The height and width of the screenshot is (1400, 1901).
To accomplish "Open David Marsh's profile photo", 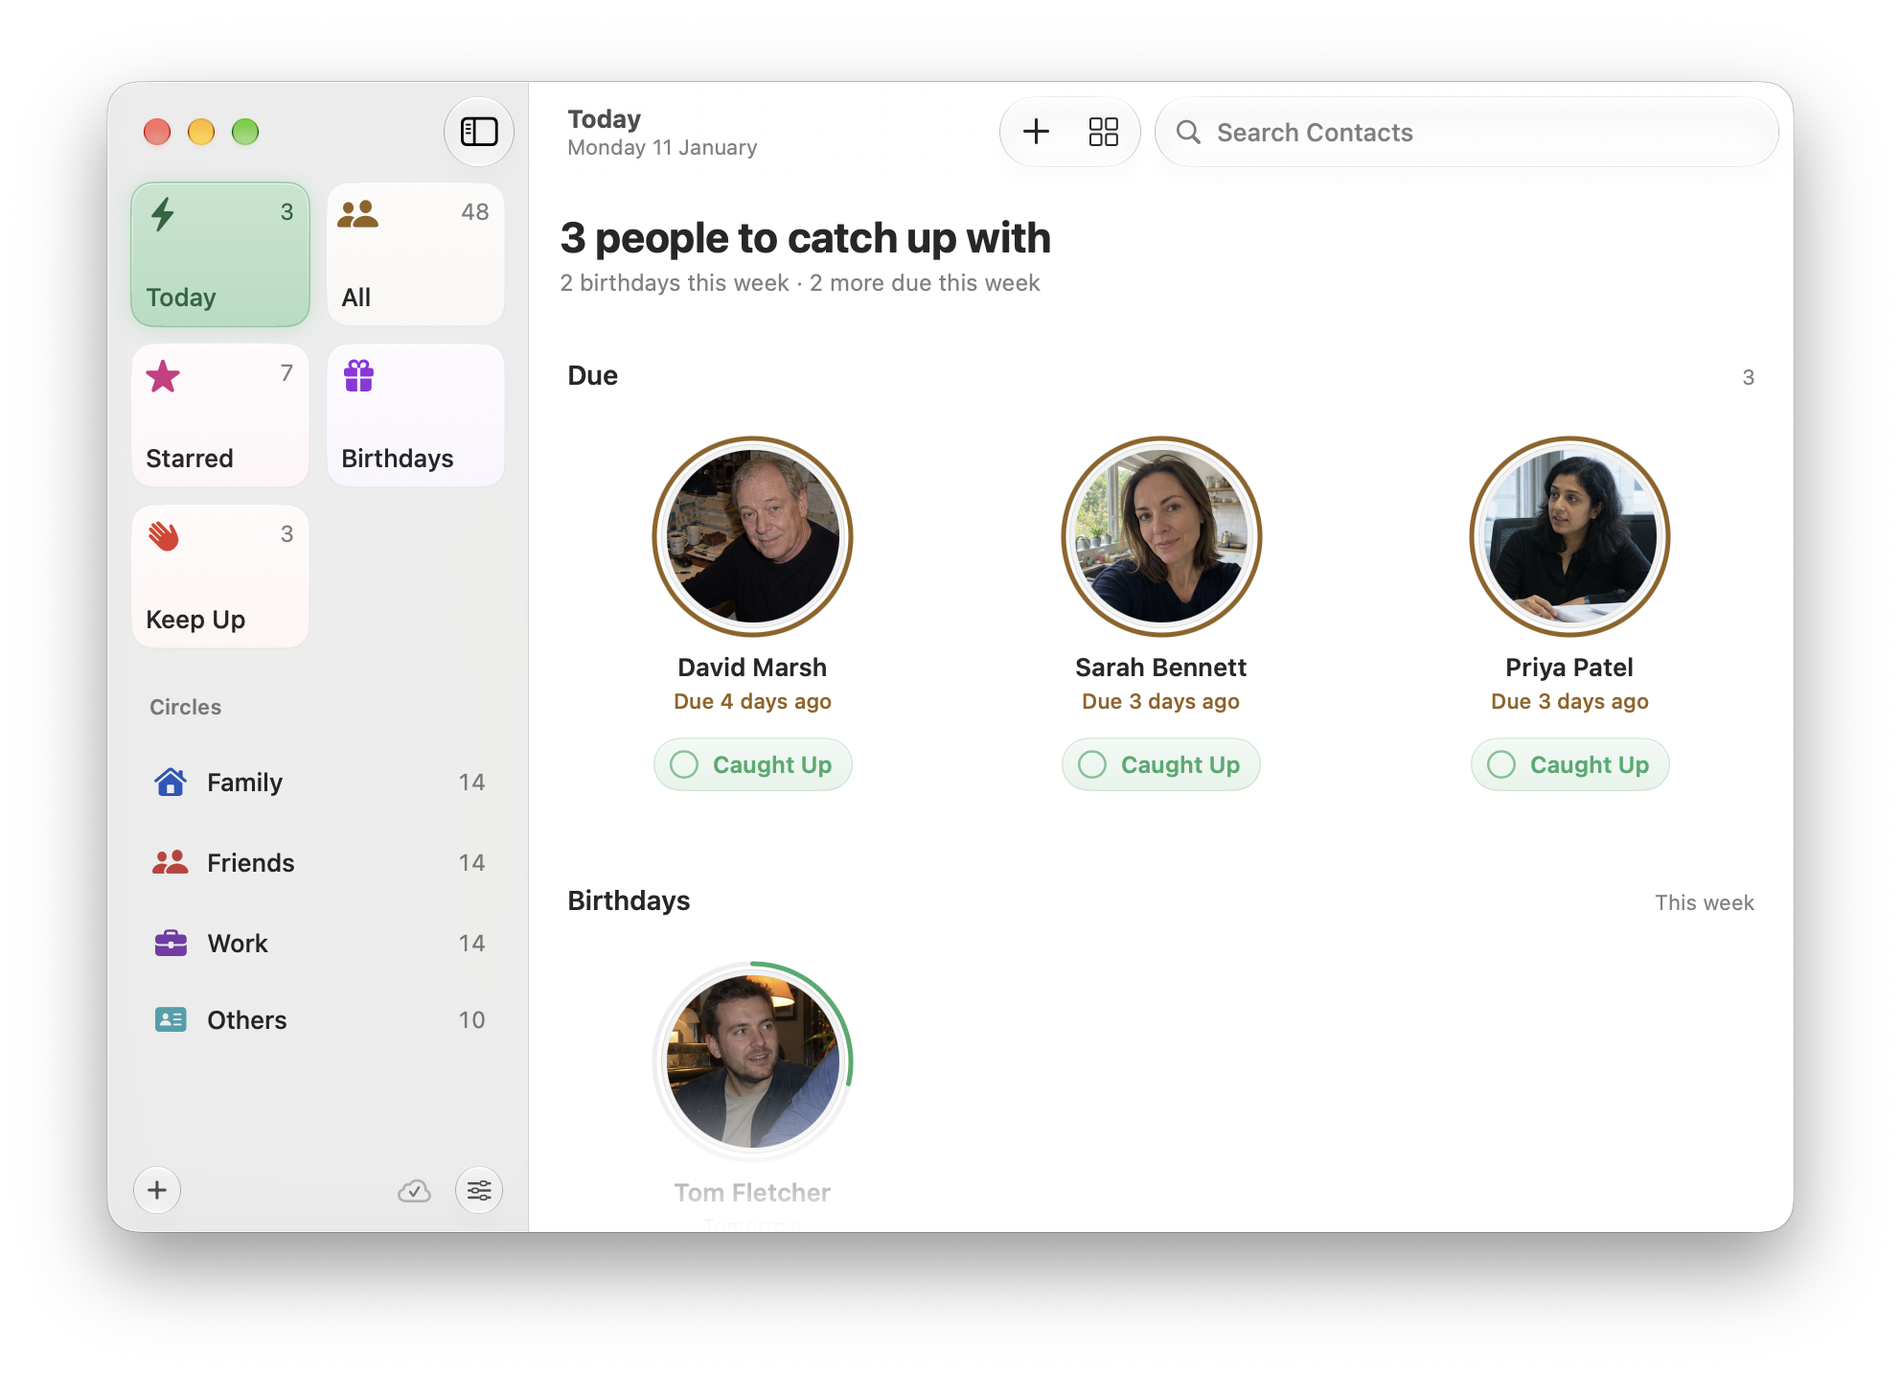I will [x=752, y=536].
